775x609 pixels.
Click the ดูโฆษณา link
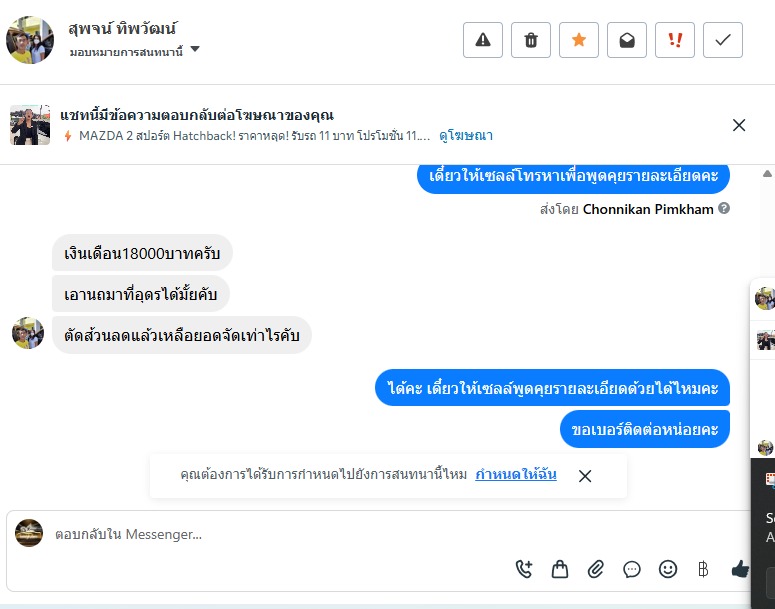(466, 135)
